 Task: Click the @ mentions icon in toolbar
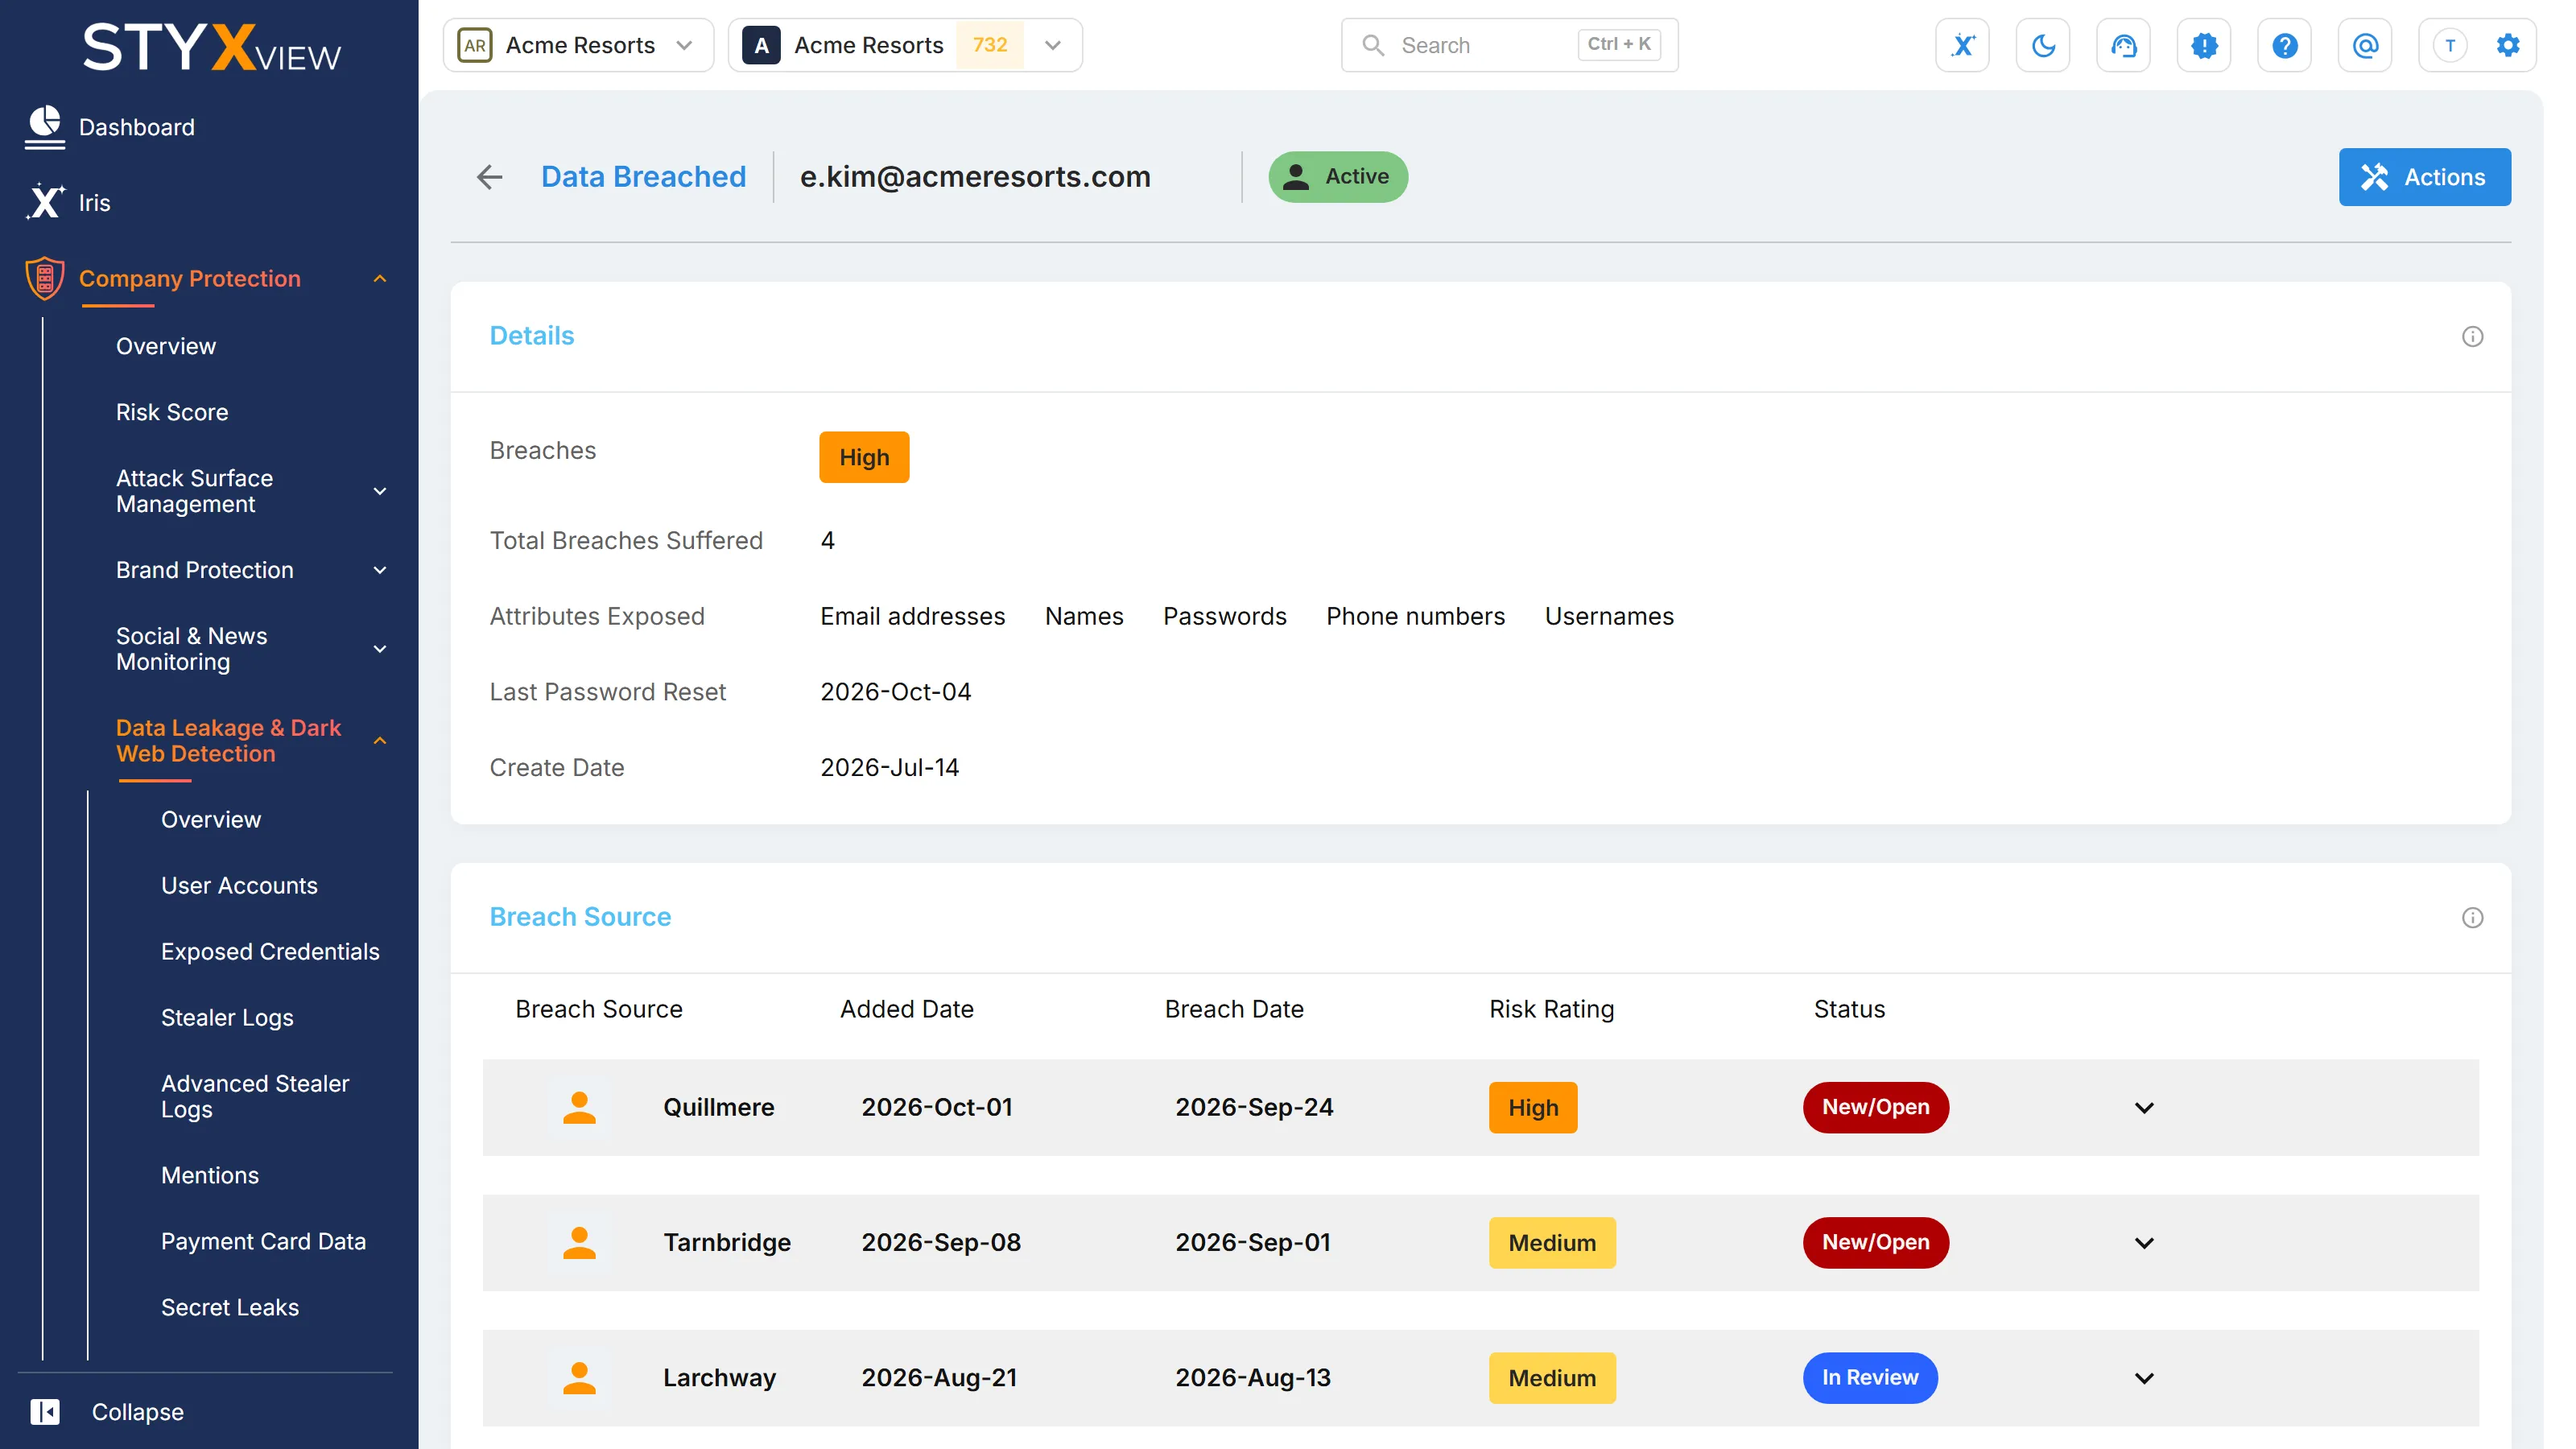point(2365,45)
